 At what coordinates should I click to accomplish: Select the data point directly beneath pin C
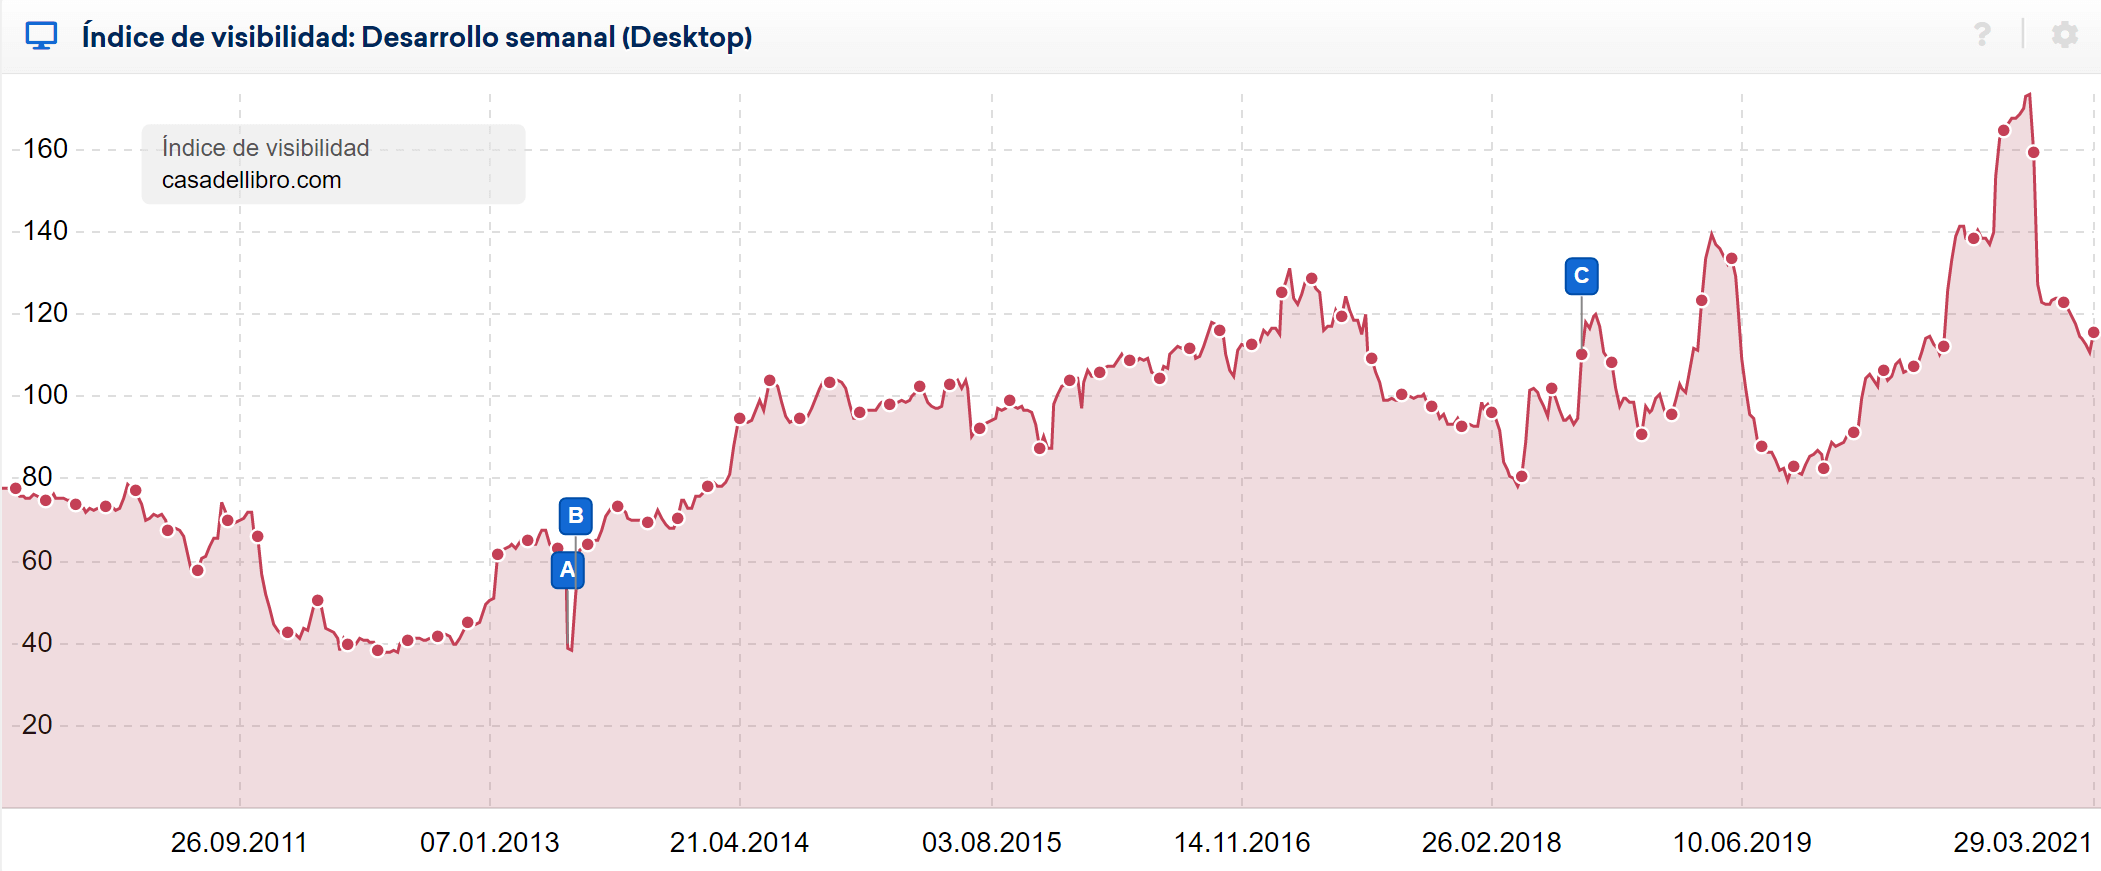click(x=1581, y=354)
